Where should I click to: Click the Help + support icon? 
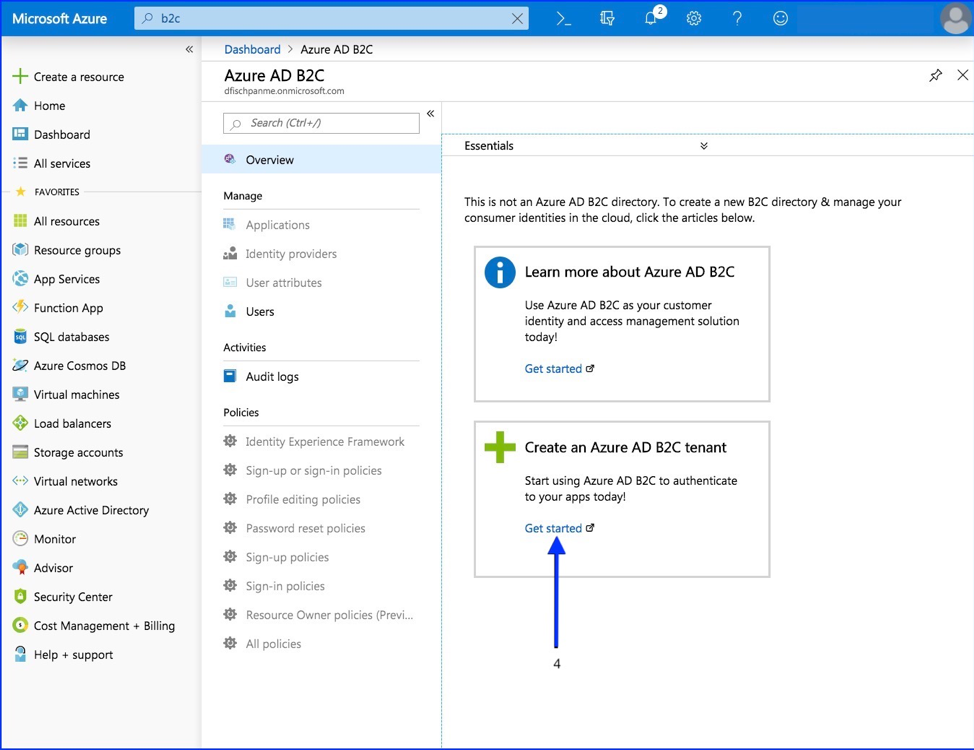pos(20,654)
